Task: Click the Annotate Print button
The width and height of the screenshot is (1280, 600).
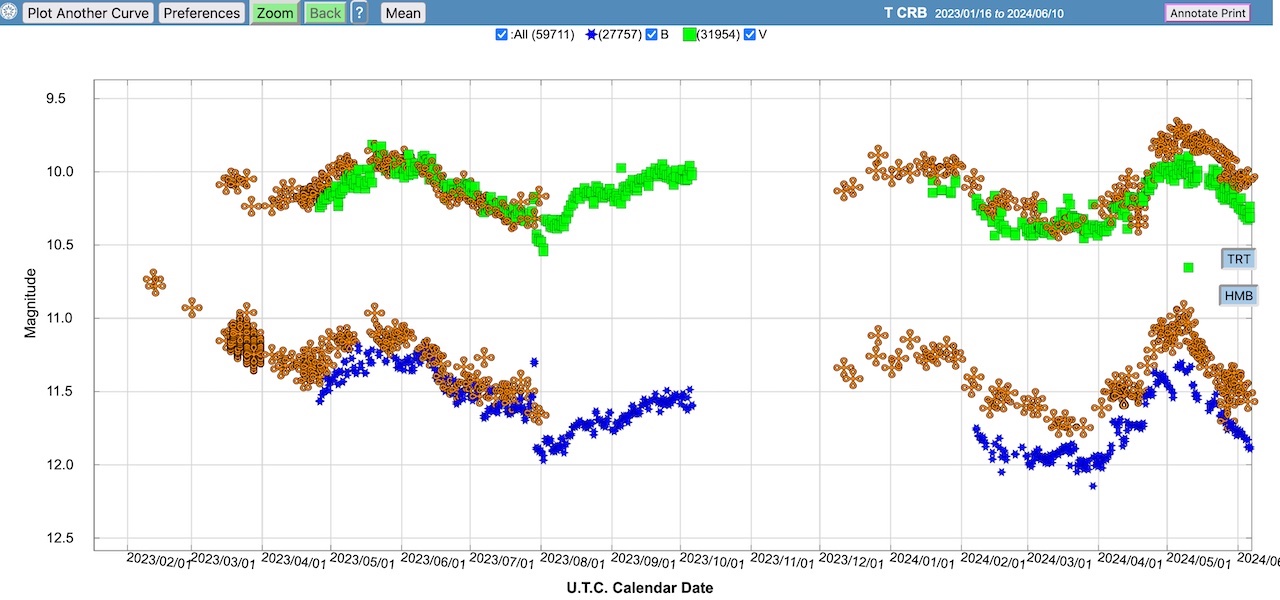Action: click(1207, 13)
